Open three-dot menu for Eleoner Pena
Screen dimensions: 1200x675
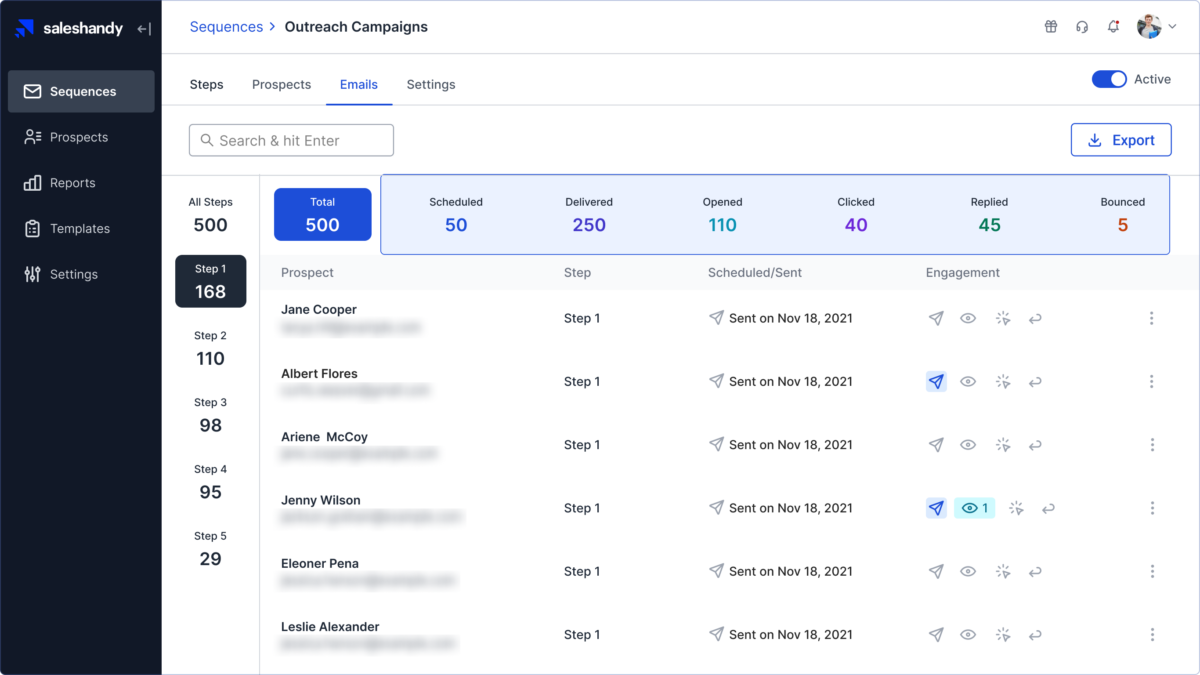pos(1152,572)
